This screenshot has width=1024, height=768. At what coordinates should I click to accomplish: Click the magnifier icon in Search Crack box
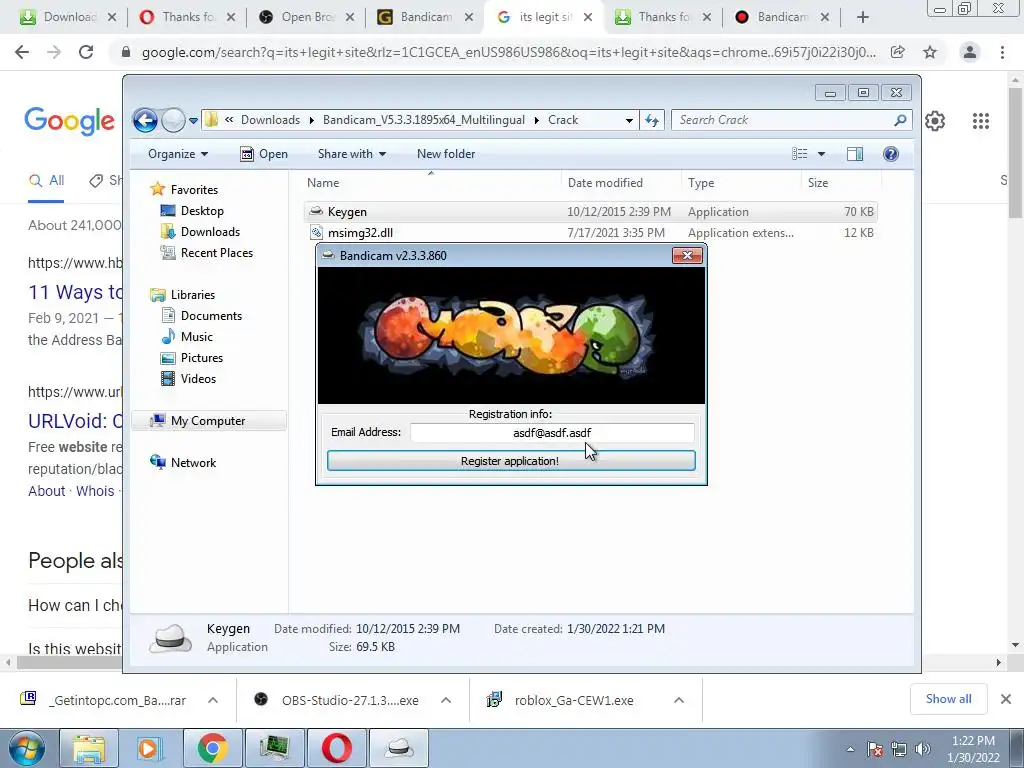[901, 120]
